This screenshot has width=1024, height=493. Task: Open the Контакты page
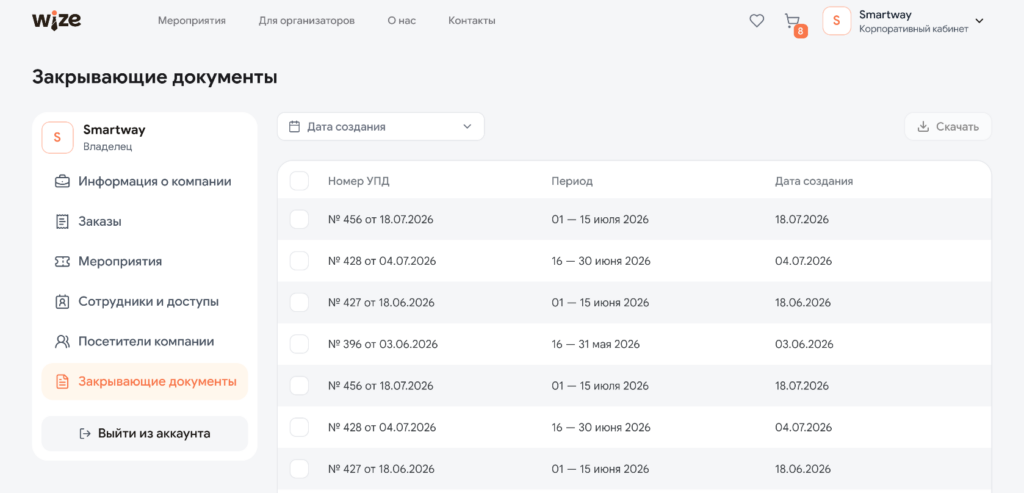tap(472, 21)
